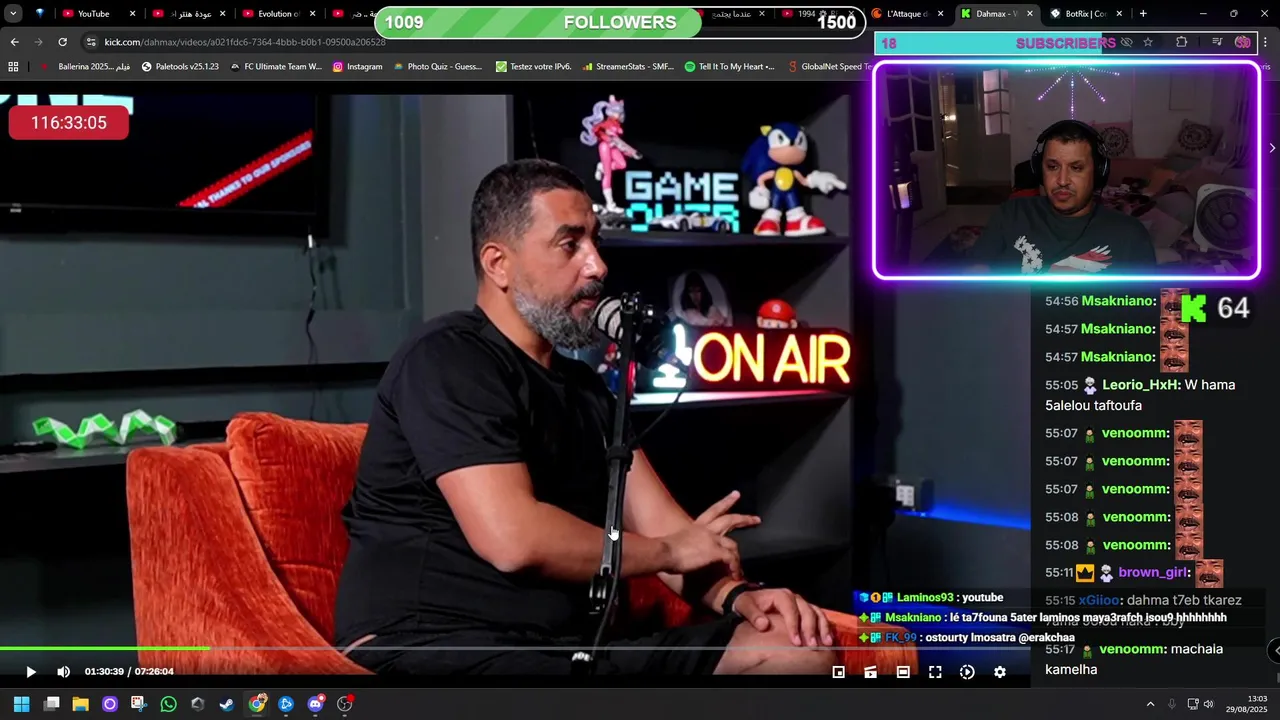1280x720 pixels.
Task: Open Chrome media control icon
Action: pos(1217,42)
